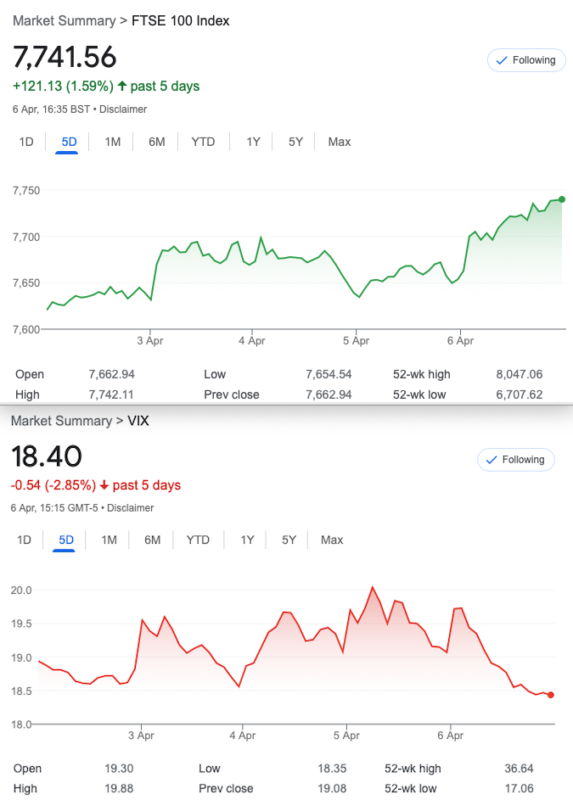Click the 6 Apr label on VIX chart axis
The width and height of the screenshot is (573, 800).
tap(451, 736)
